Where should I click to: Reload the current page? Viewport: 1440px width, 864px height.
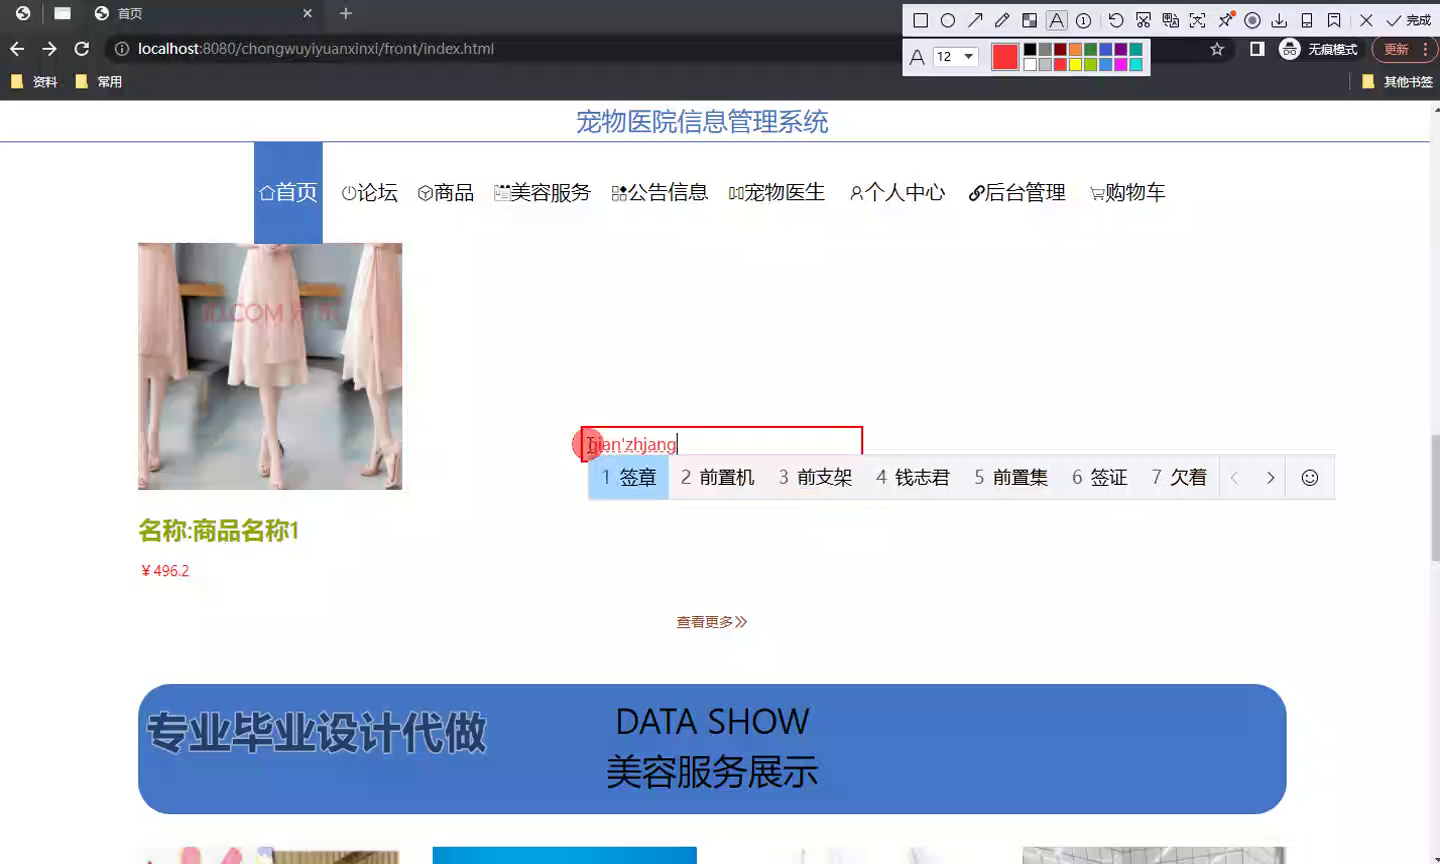[x=82, y=49]
